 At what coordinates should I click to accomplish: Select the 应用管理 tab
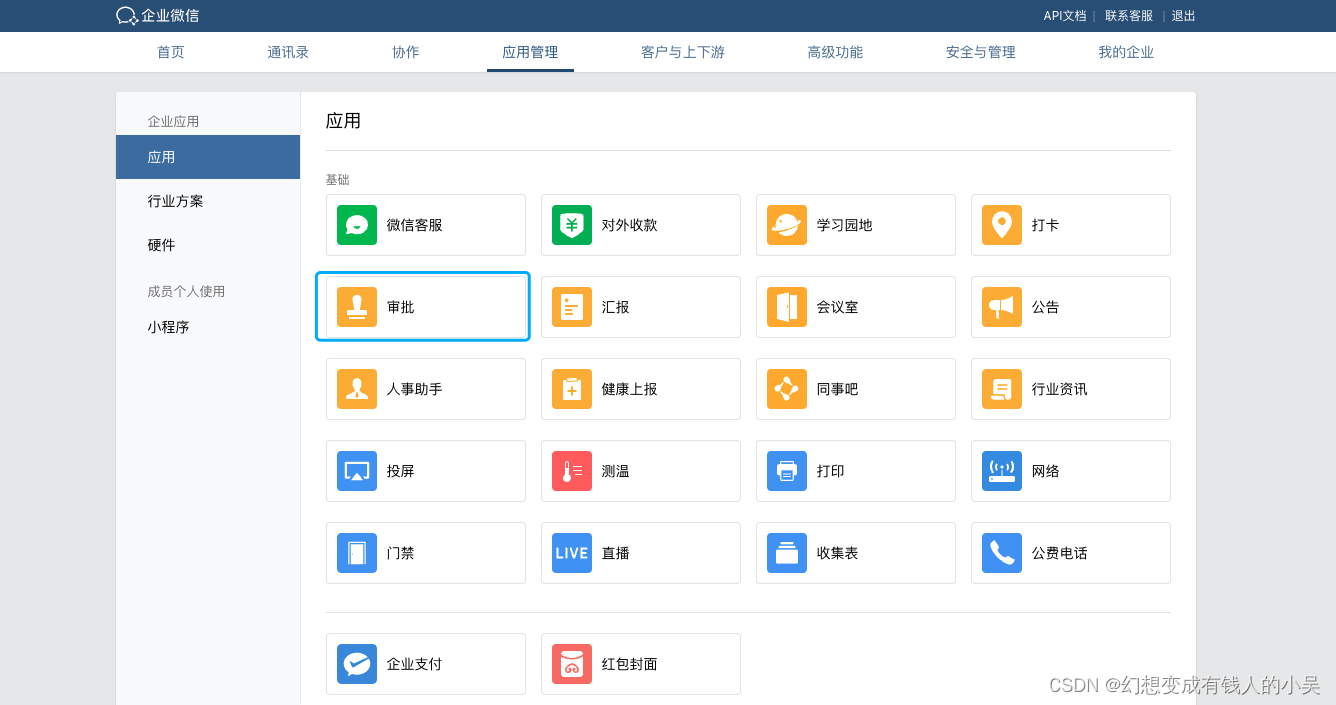click(x=530, y=52)
